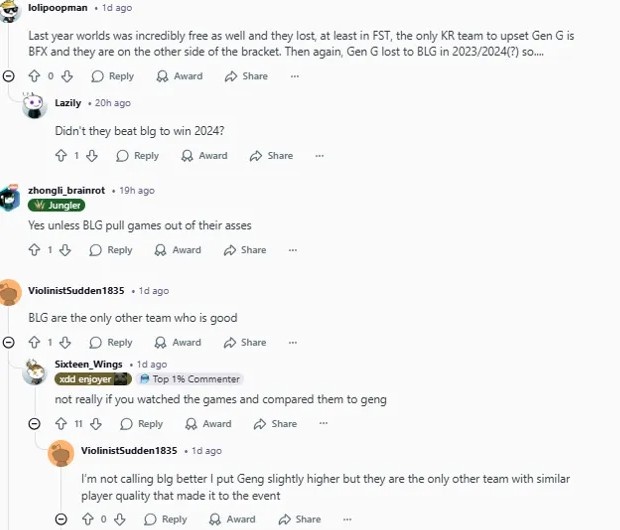Screen dimensions: 620x530
Task: Downvote lolipoopman's comment
Action: pyautogui.click(x=67, y=76)
